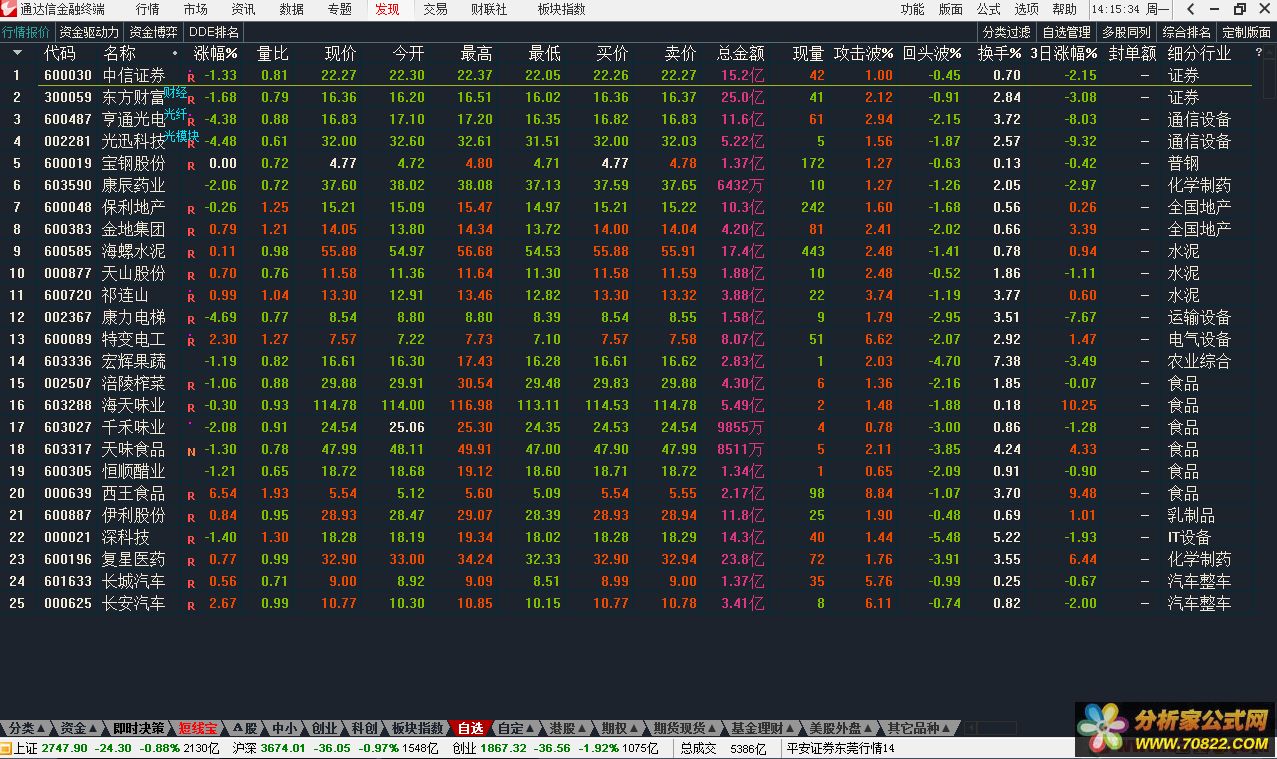
Task: Click the R marker beside 中信证券
Action: (190, 77)
